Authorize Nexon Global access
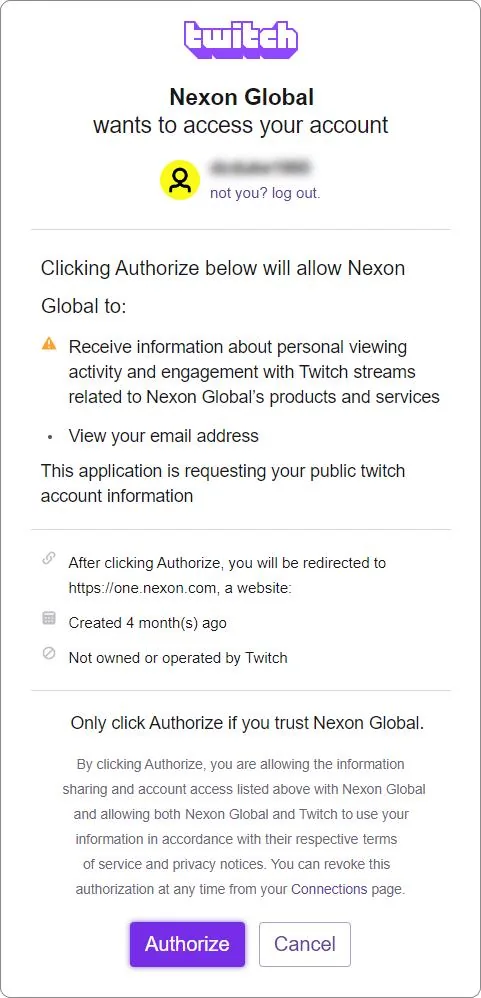The image size is (481, 998). click(187, 944)
